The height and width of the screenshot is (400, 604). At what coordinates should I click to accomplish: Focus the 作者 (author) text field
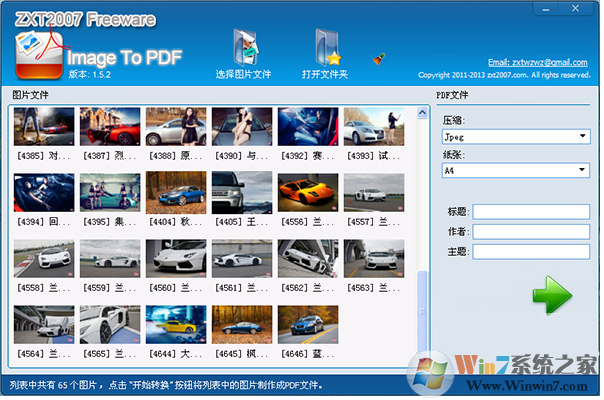click(x=530, y=231)
